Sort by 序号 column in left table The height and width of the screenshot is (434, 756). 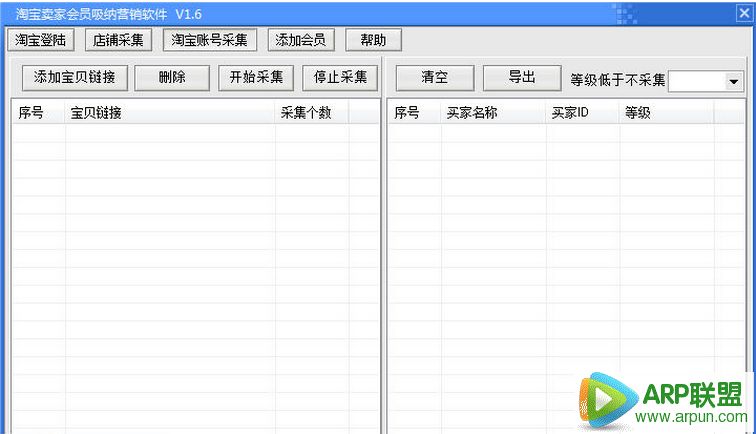[39, 113]
